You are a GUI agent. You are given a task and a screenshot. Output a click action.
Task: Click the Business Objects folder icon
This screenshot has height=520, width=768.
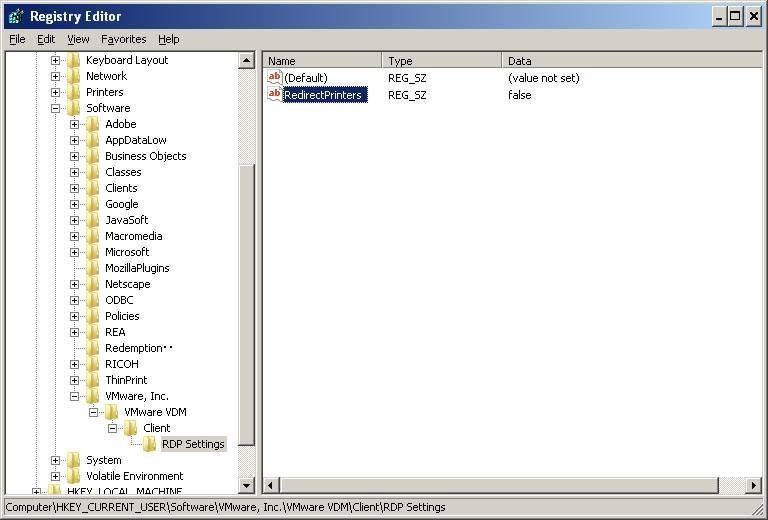tap(93, 156)
